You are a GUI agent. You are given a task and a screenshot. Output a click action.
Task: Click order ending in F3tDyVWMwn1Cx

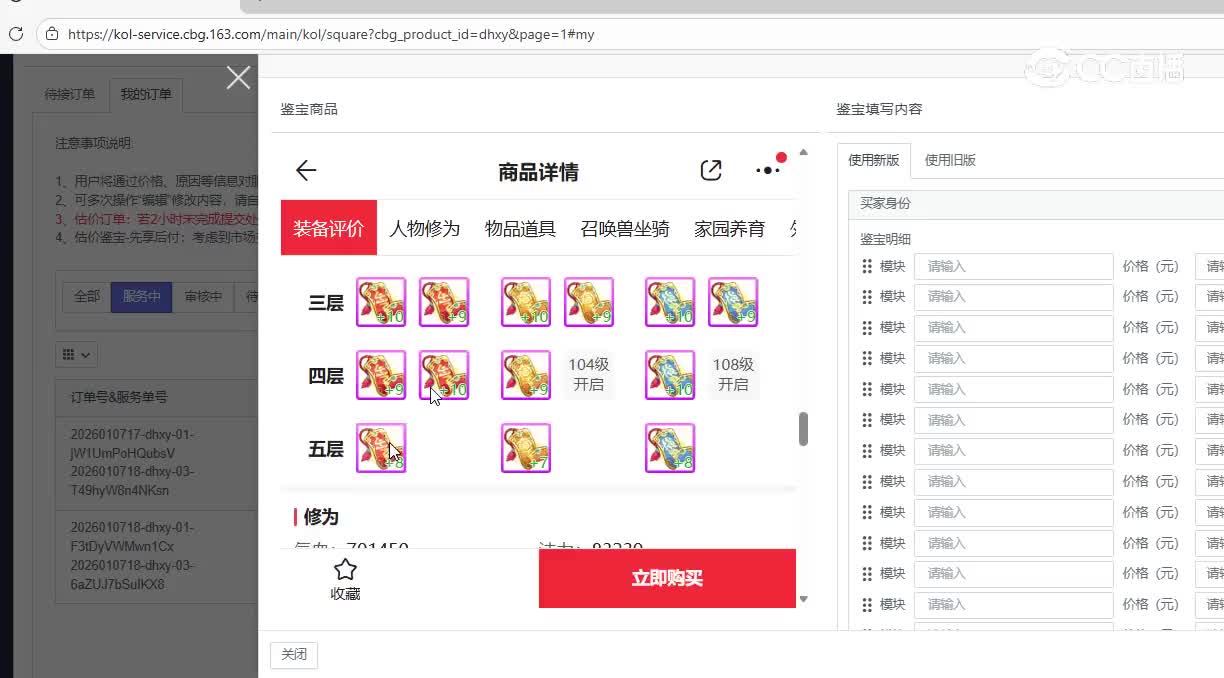[122, 546]
